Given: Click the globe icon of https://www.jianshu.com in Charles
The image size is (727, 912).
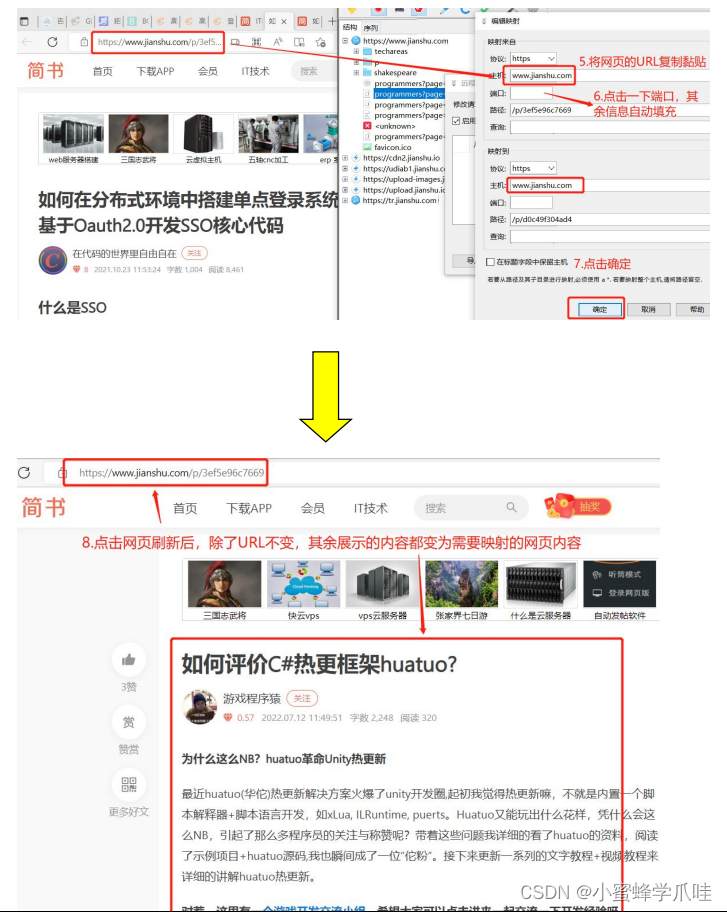Looking at the screenshot, I should click(356, 41).
